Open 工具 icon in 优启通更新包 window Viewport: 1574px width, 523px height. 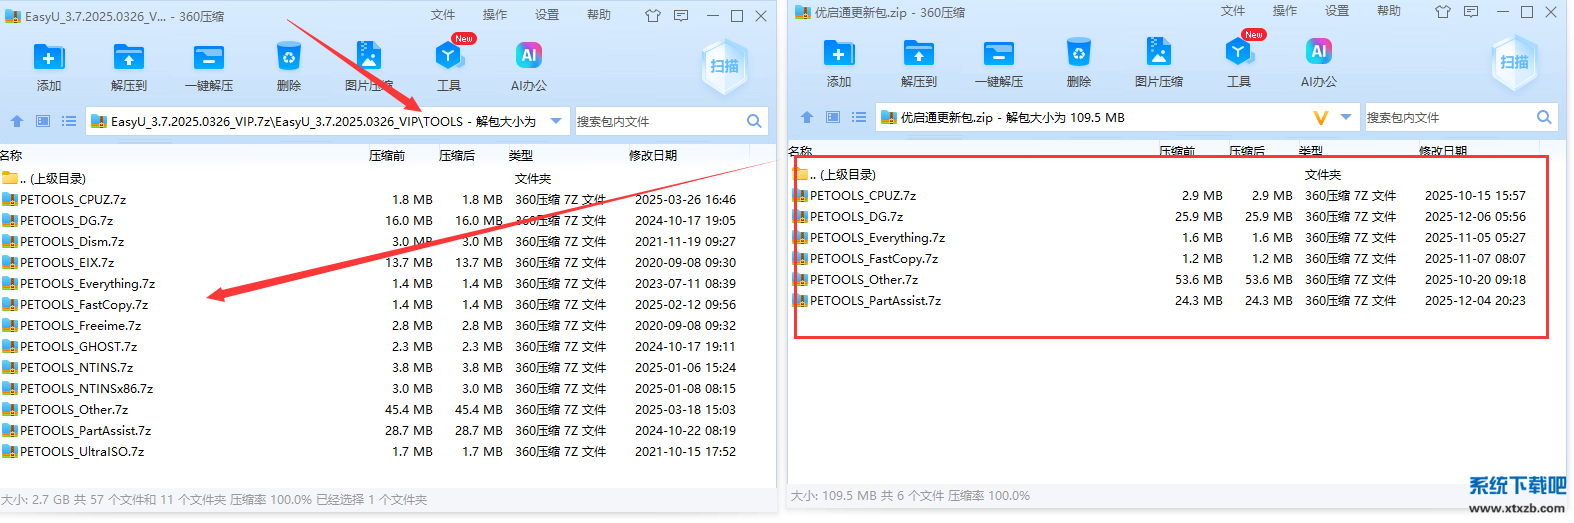(1239, 53)
